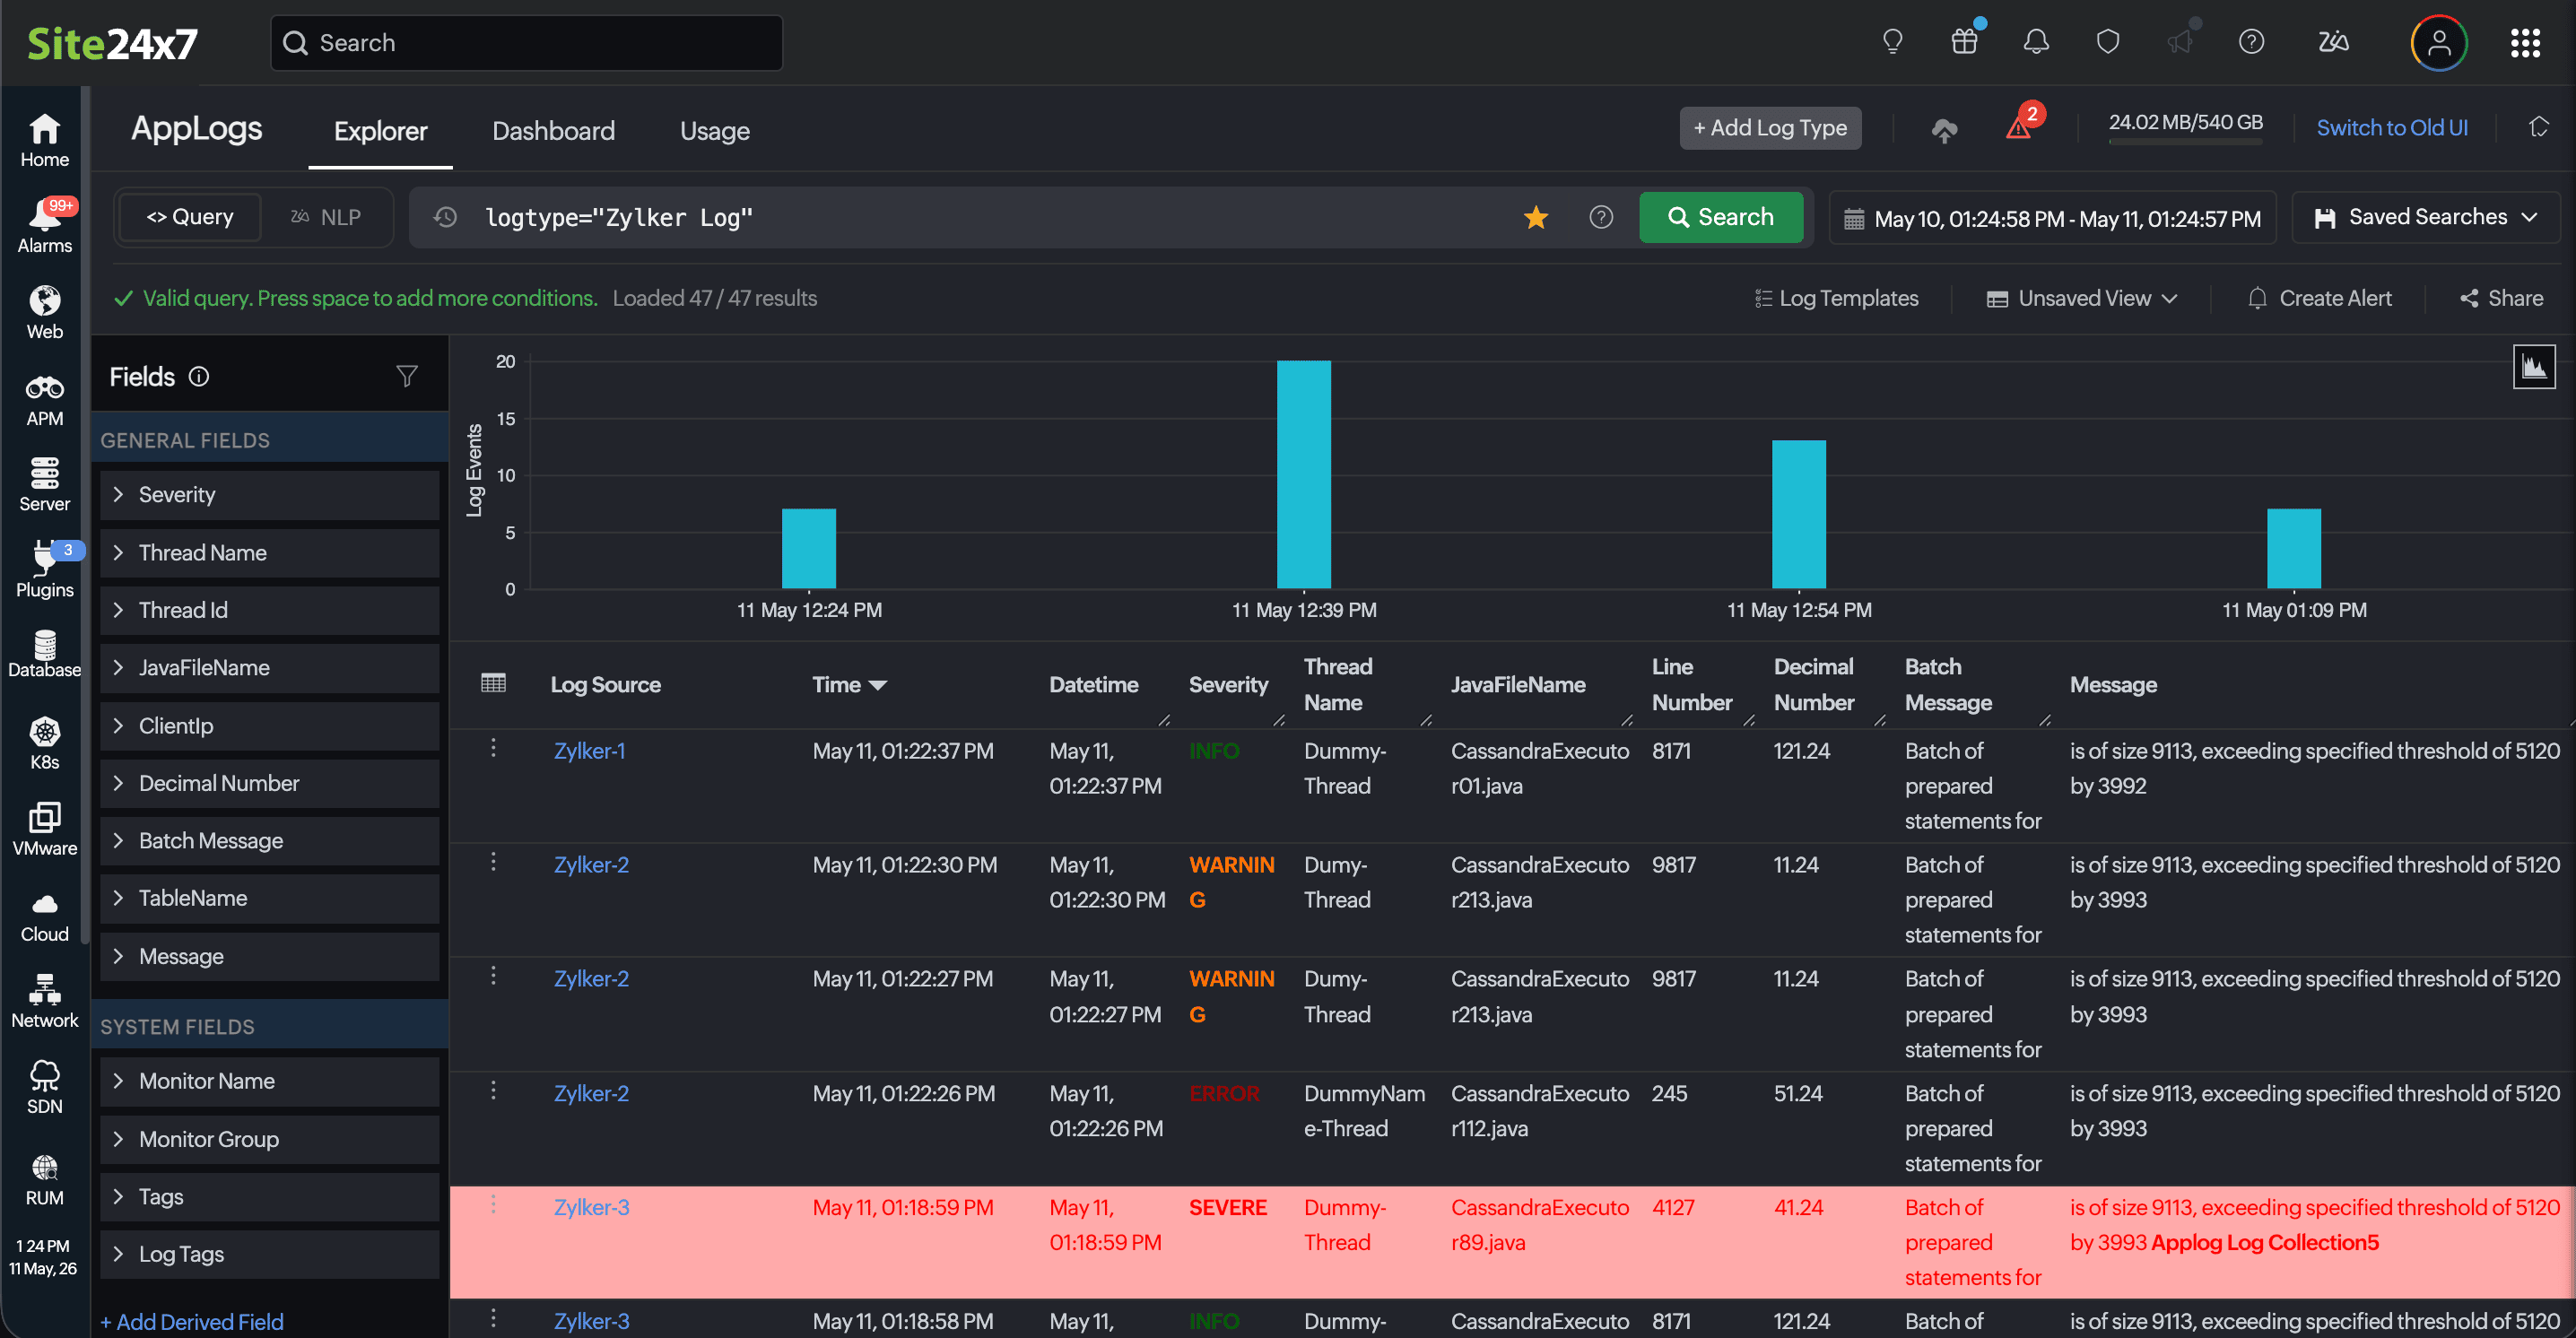Viewport: 2576px width, 1338px height.
Task: Open Network monitoring
Action: (44, 1001)
